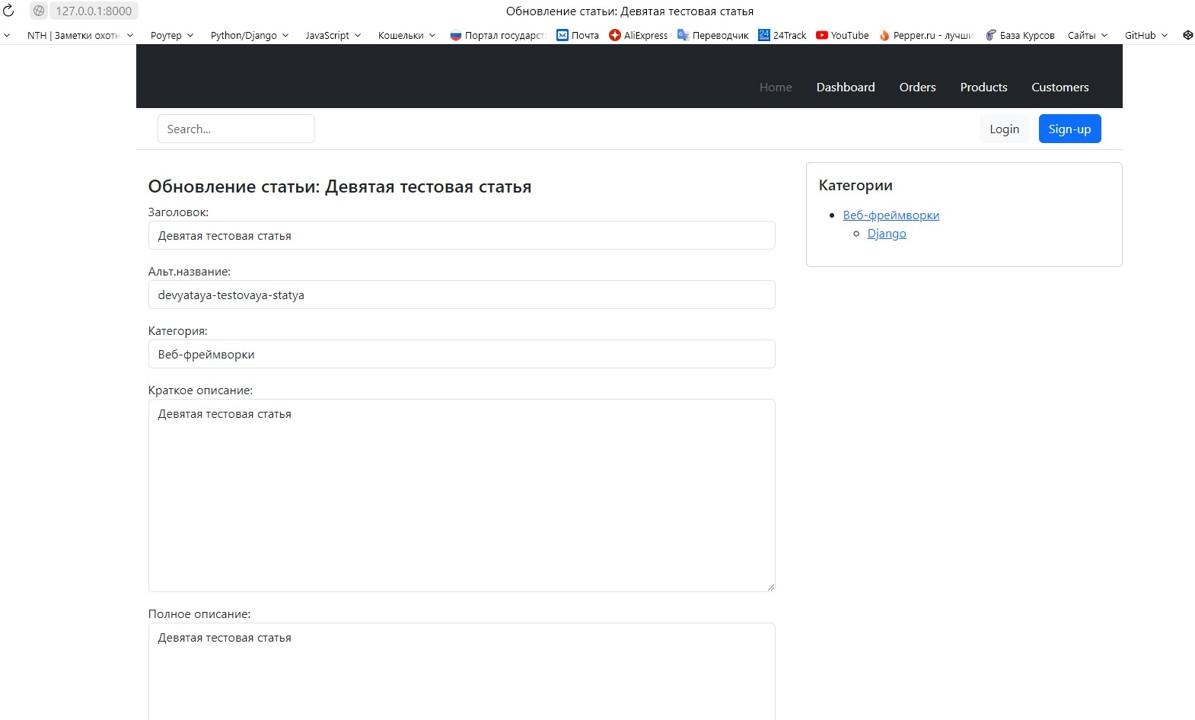Expand the GitHub bookmark folder
This screenshot has height=720, width=1195.
[x=1146, y=35]
